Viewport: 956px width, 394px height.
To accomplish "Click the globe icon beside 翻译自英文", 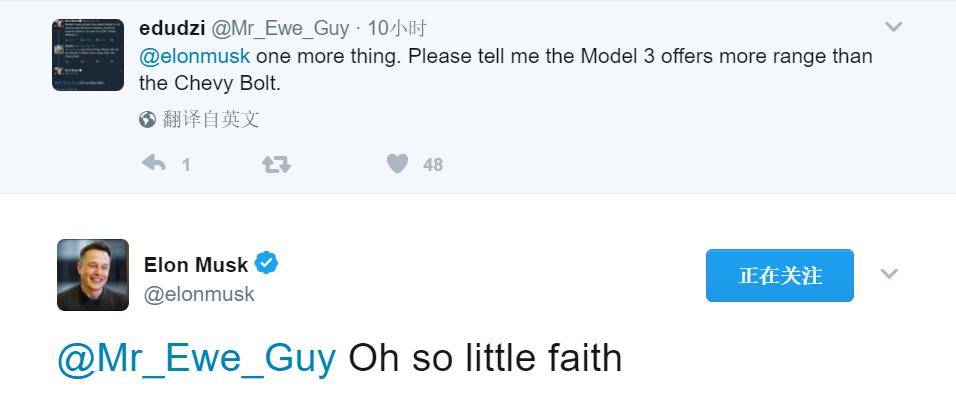I will (148, 120).
